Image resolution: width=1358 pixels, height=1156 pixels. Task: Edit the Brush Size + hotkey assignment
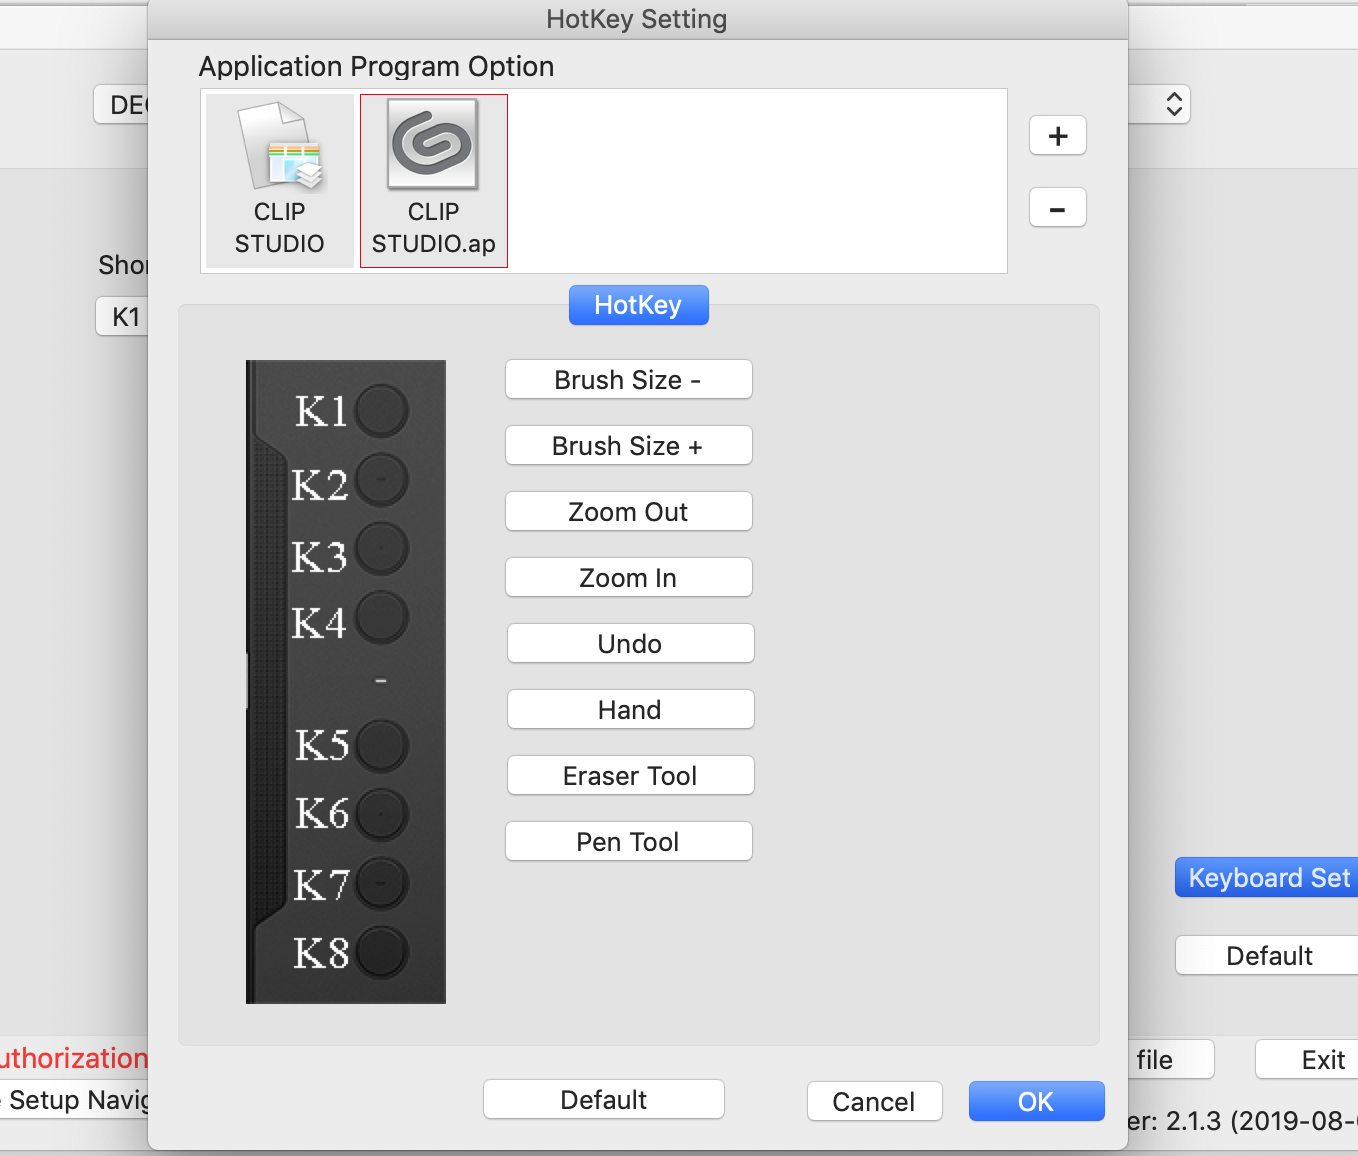pos(628,446)
